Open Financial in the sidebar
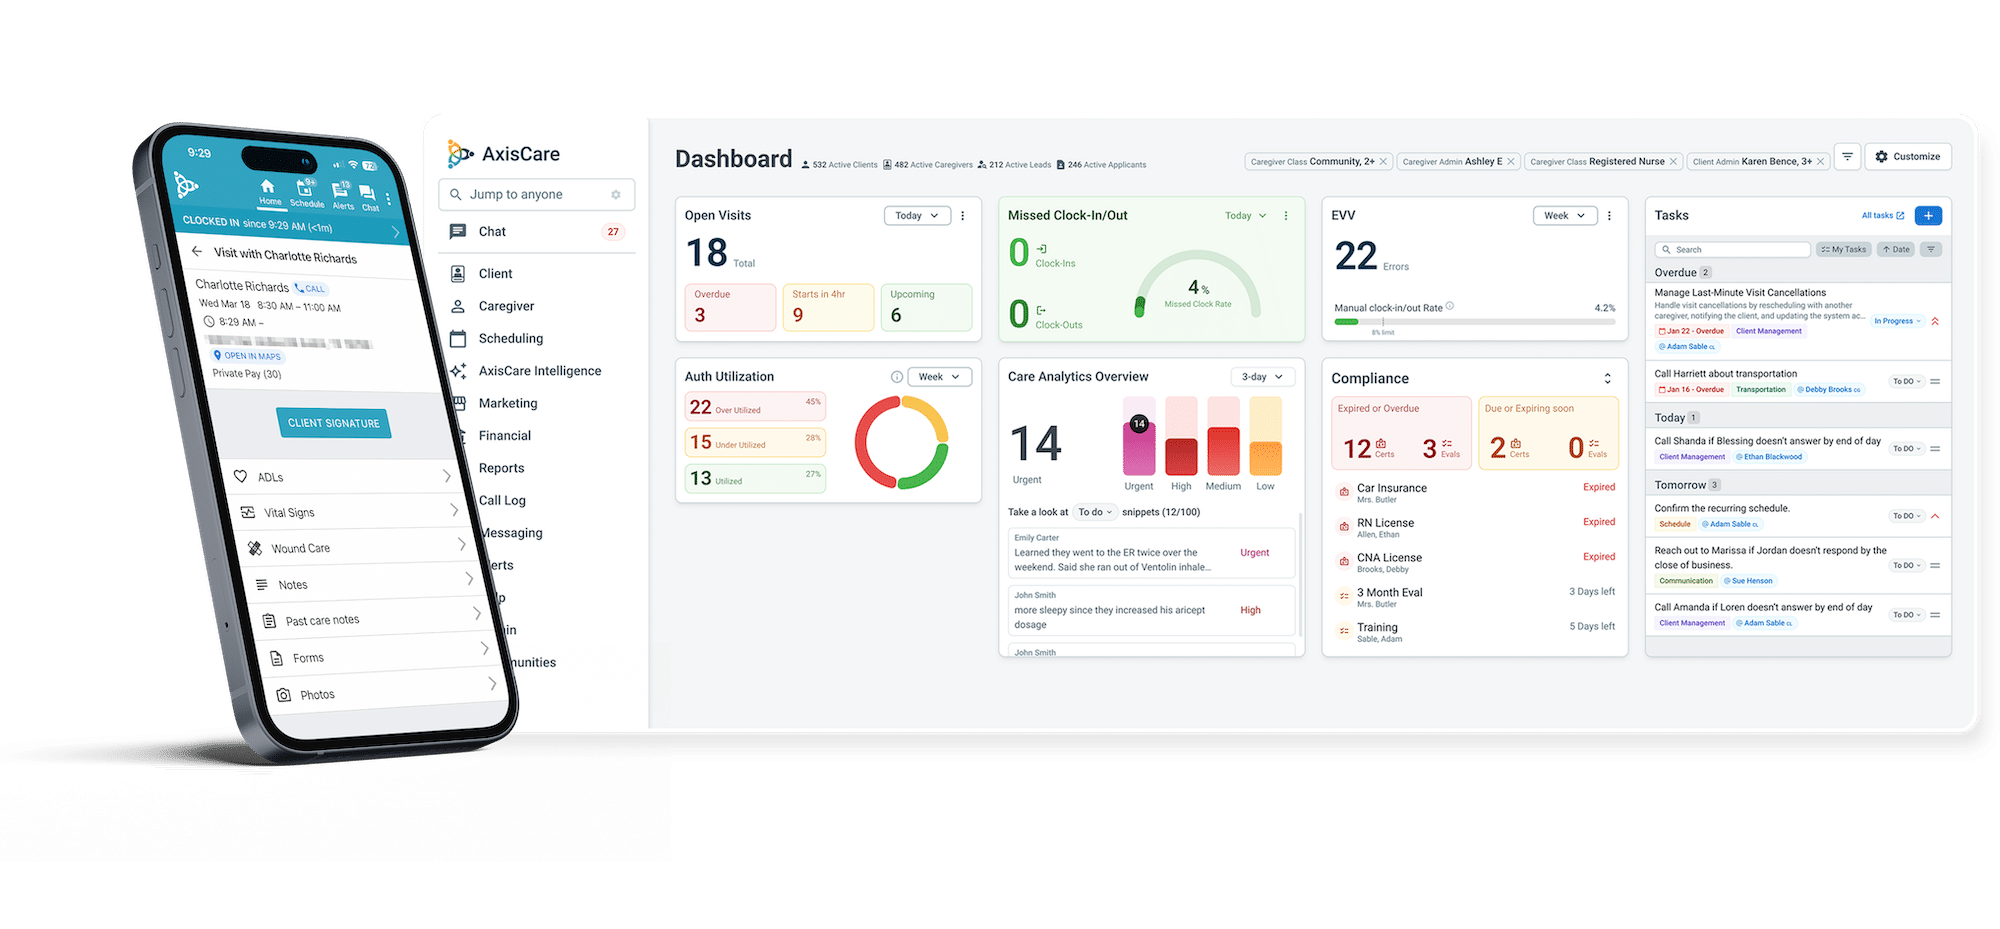 505,436
